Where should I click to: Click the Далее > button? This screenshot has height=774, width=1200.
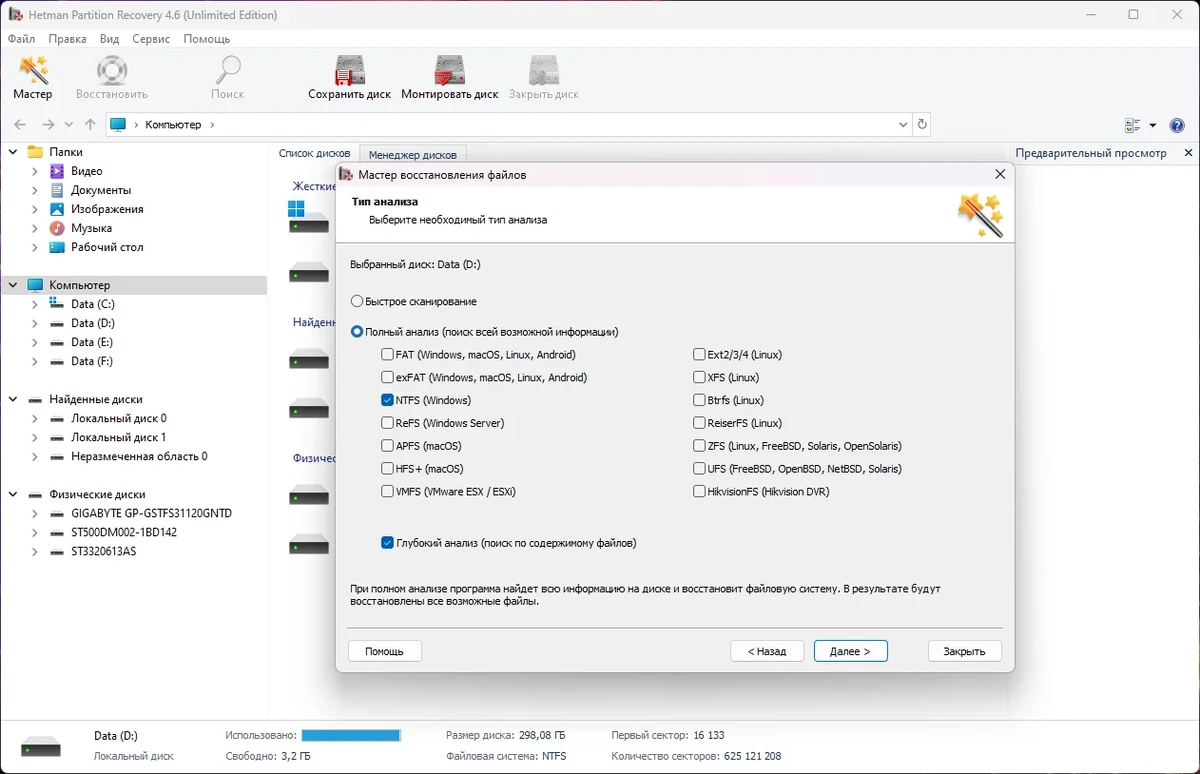(x=851, y=651)
